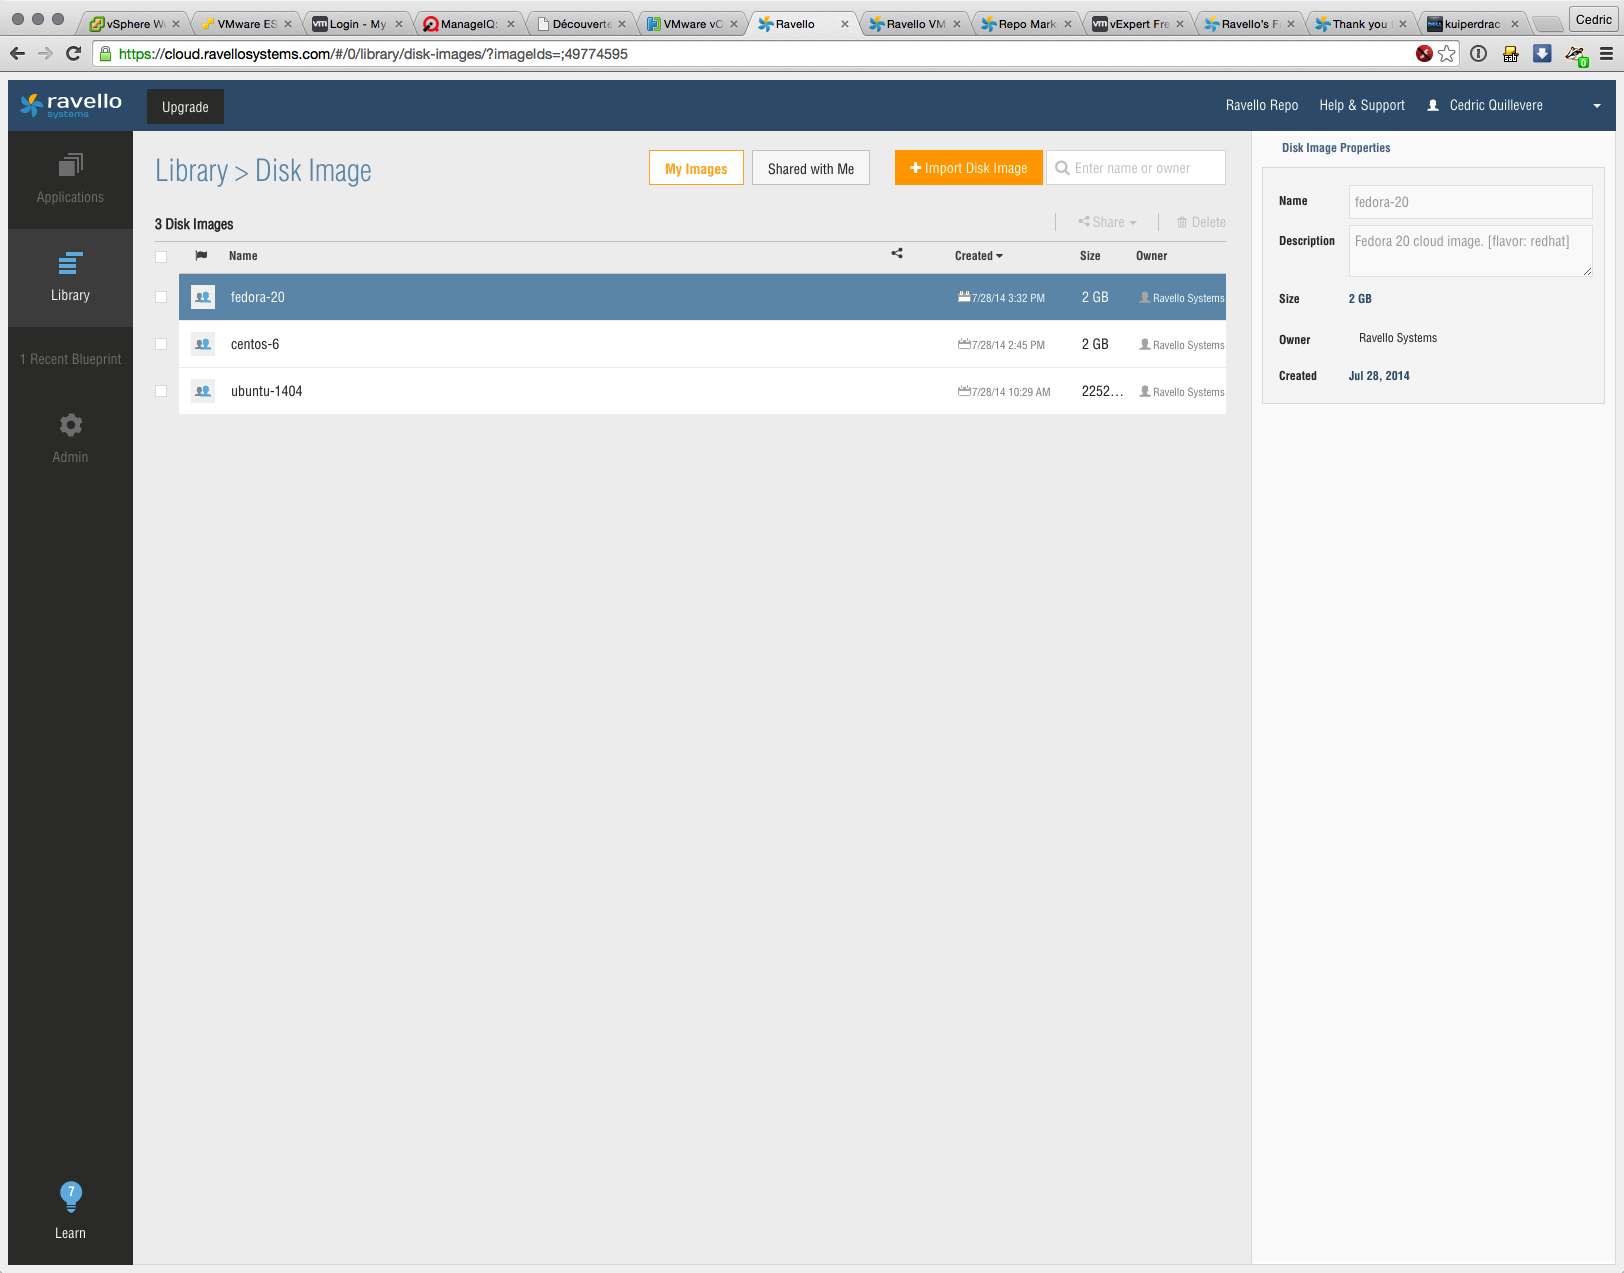This screenshot has height=1273, width=1624.
Task: Bookmark page with star icon
Action: pyautogui.click(x=1447, y=54)
